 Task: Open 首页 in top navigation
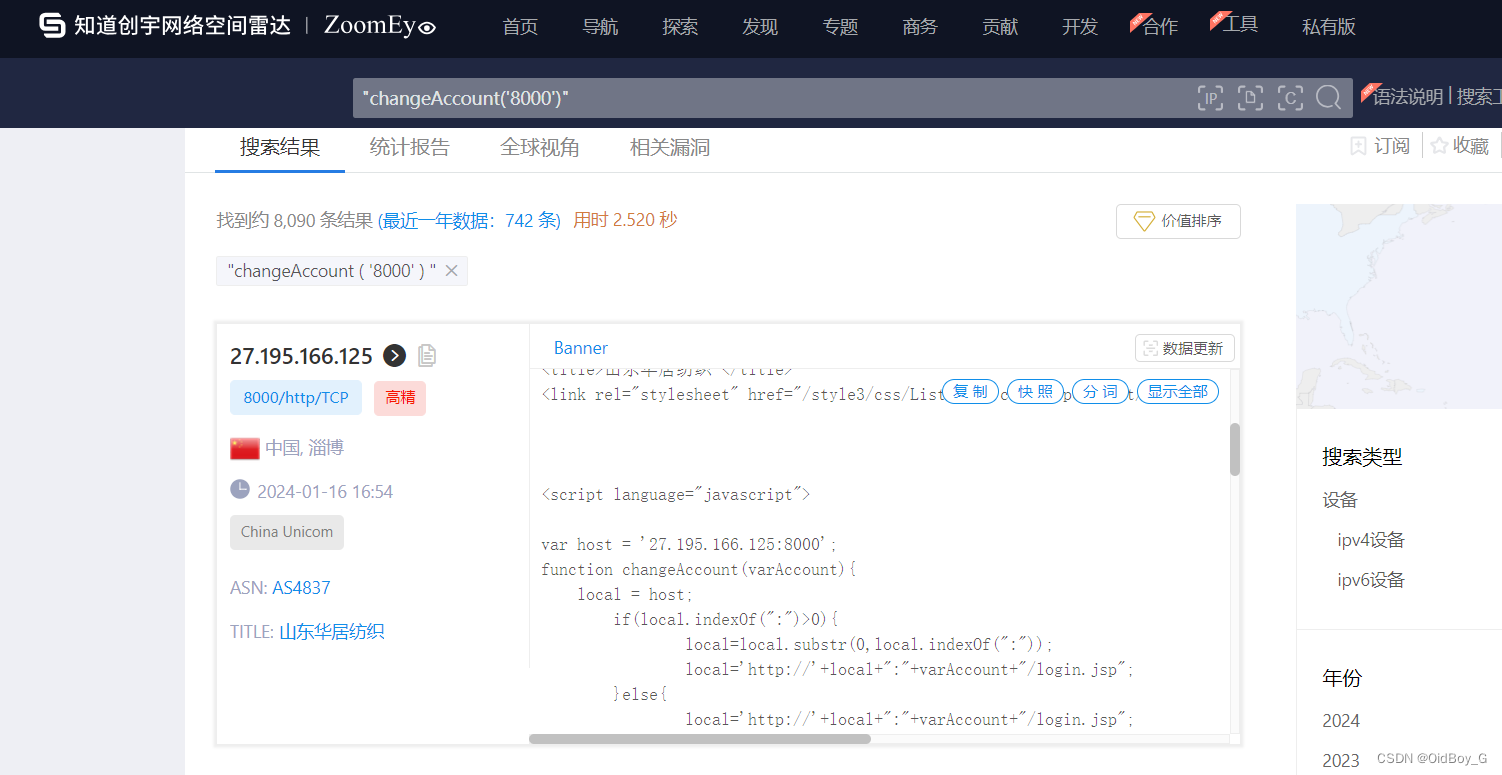tap(520, 27)
